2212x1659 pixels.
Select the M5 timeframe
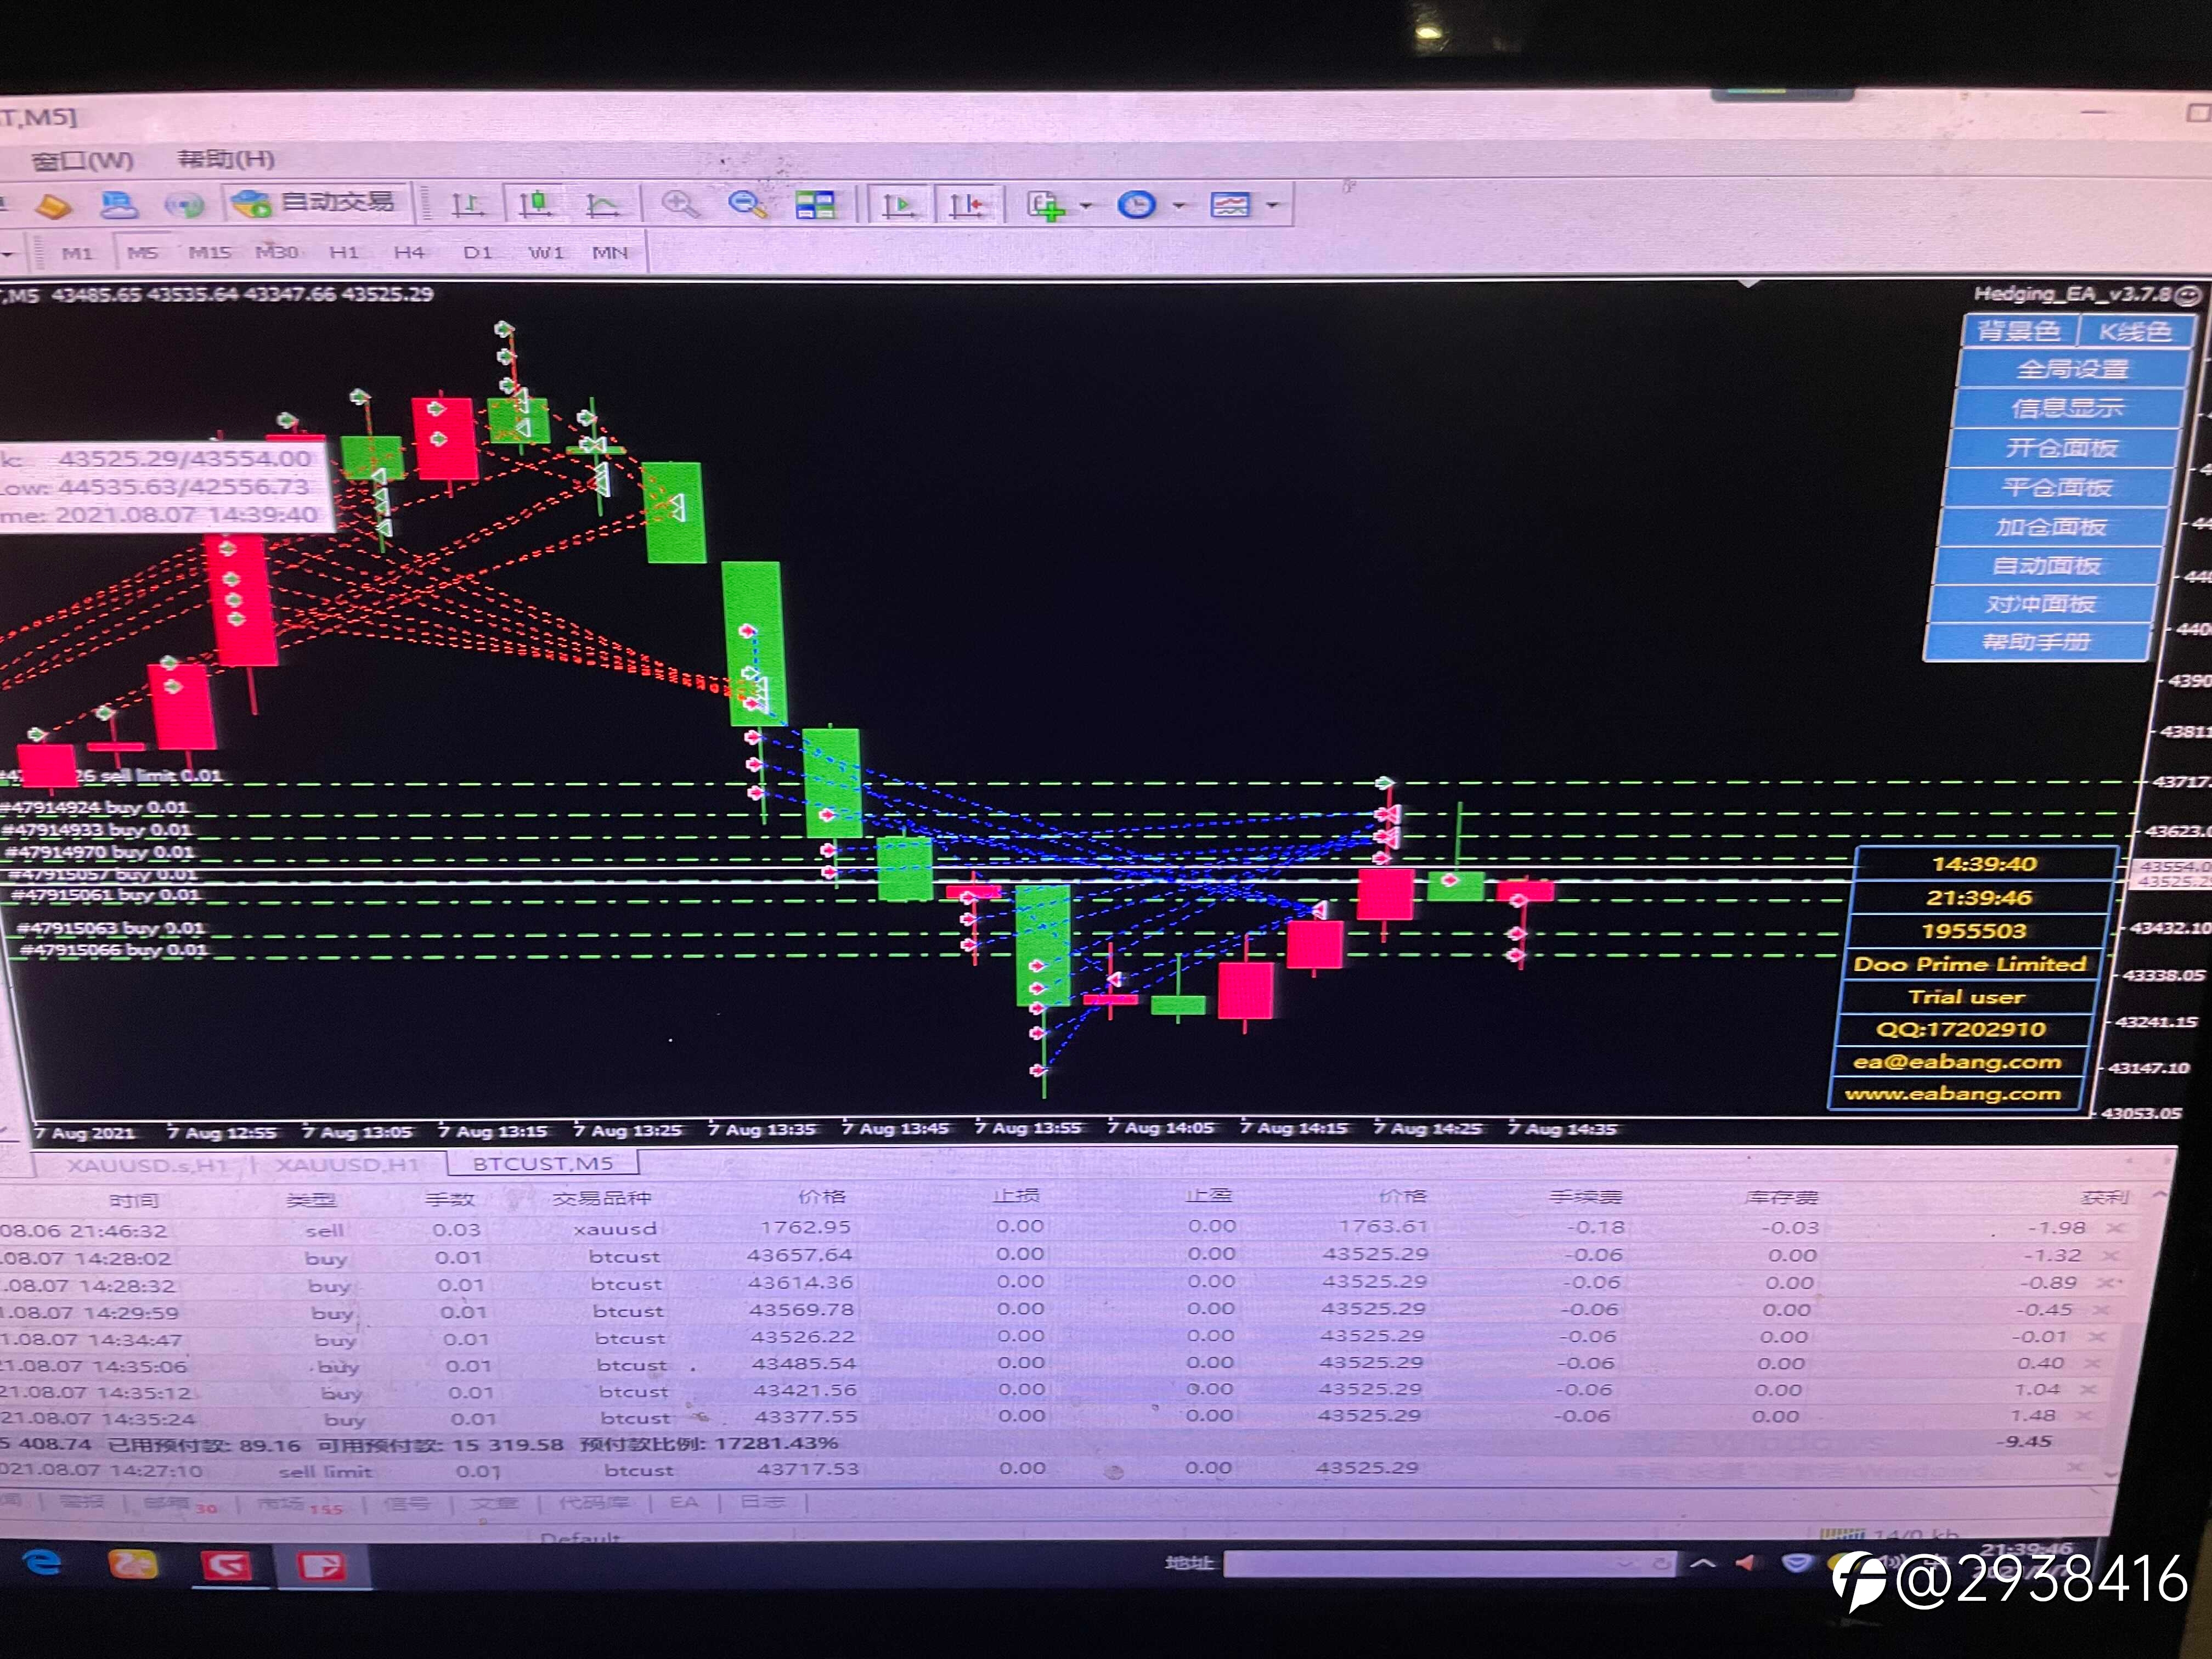pyautogui.click(x=142, y=253)
